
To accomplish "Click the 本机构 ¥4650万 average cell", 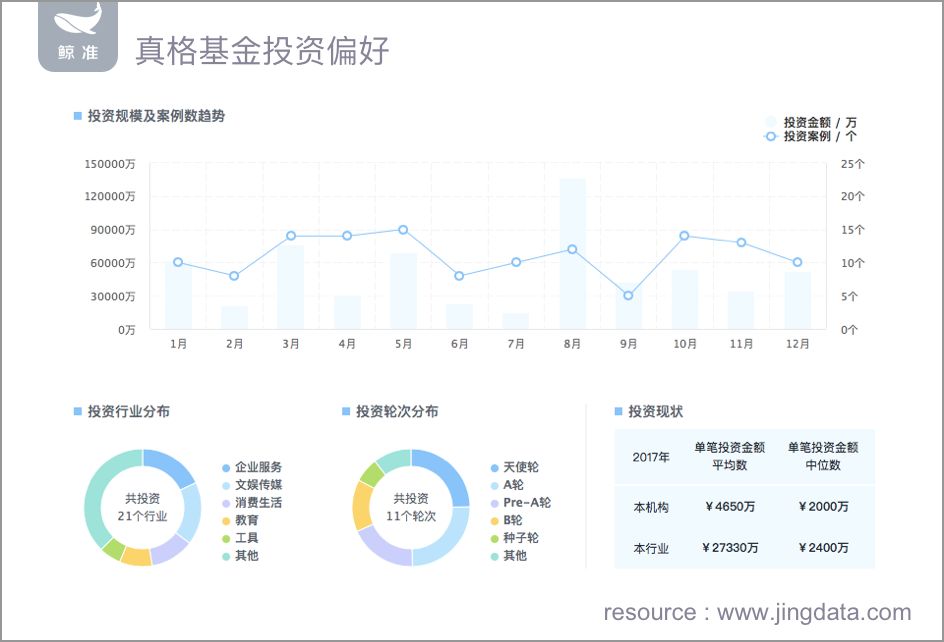I will (730, 506).
